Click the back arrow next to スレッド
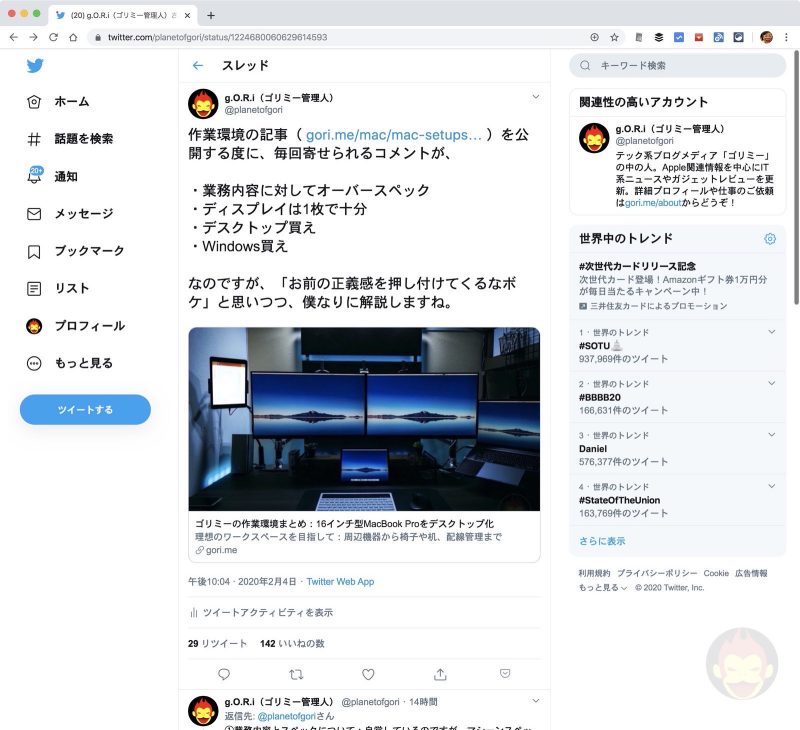This screenshot has height=730, width=800. tap(198, 65)
